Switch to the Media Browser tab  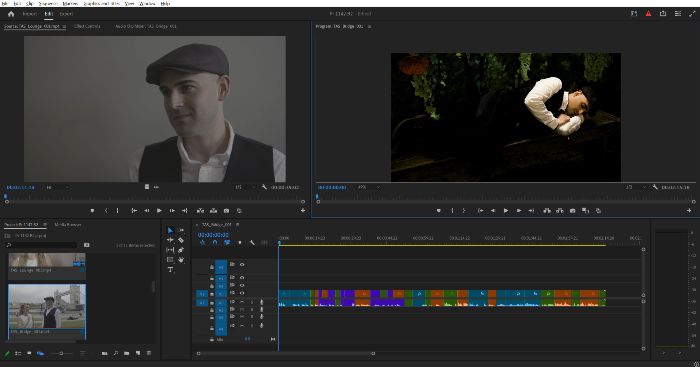[x=68, y=225]
